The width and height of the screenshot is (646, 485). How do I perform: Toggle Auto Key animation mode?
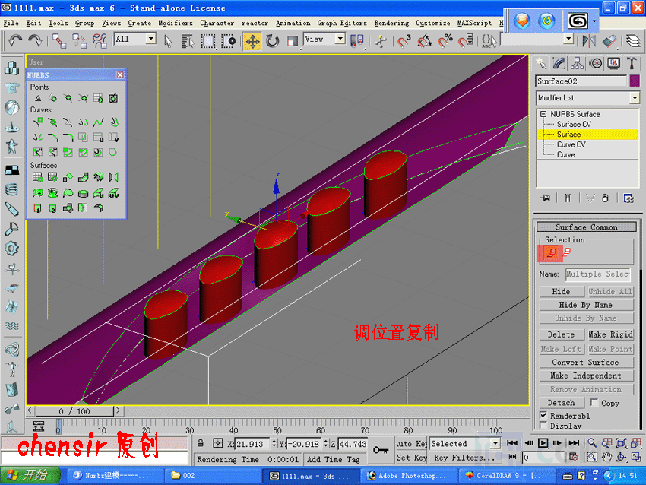pos(411,443)
